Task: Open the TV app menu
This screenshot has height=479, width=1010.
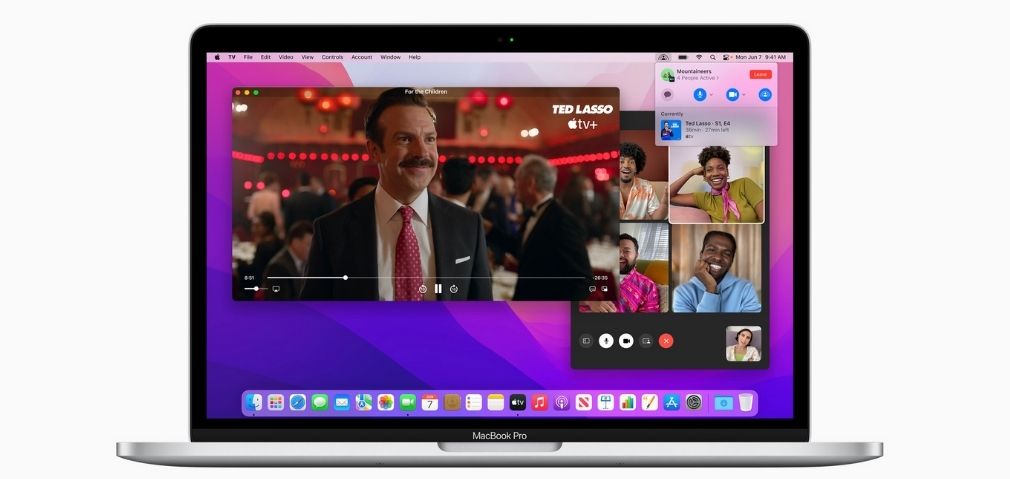Action: click(231, 57)
